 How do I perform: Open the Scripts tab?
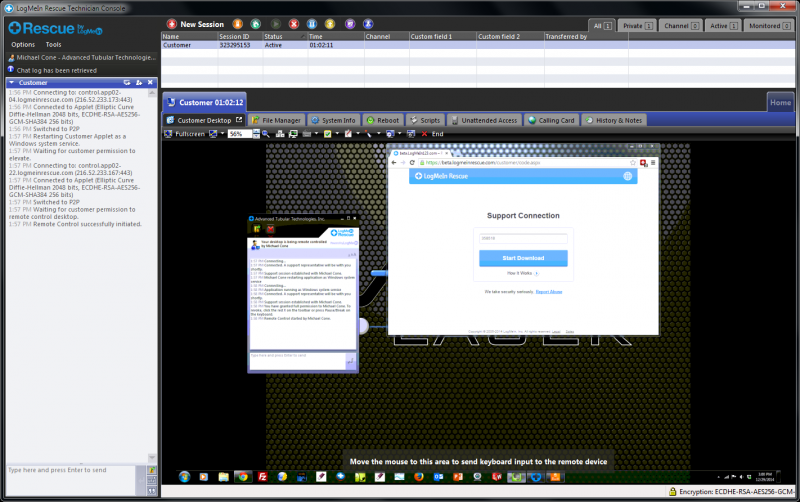coord(426,120)
